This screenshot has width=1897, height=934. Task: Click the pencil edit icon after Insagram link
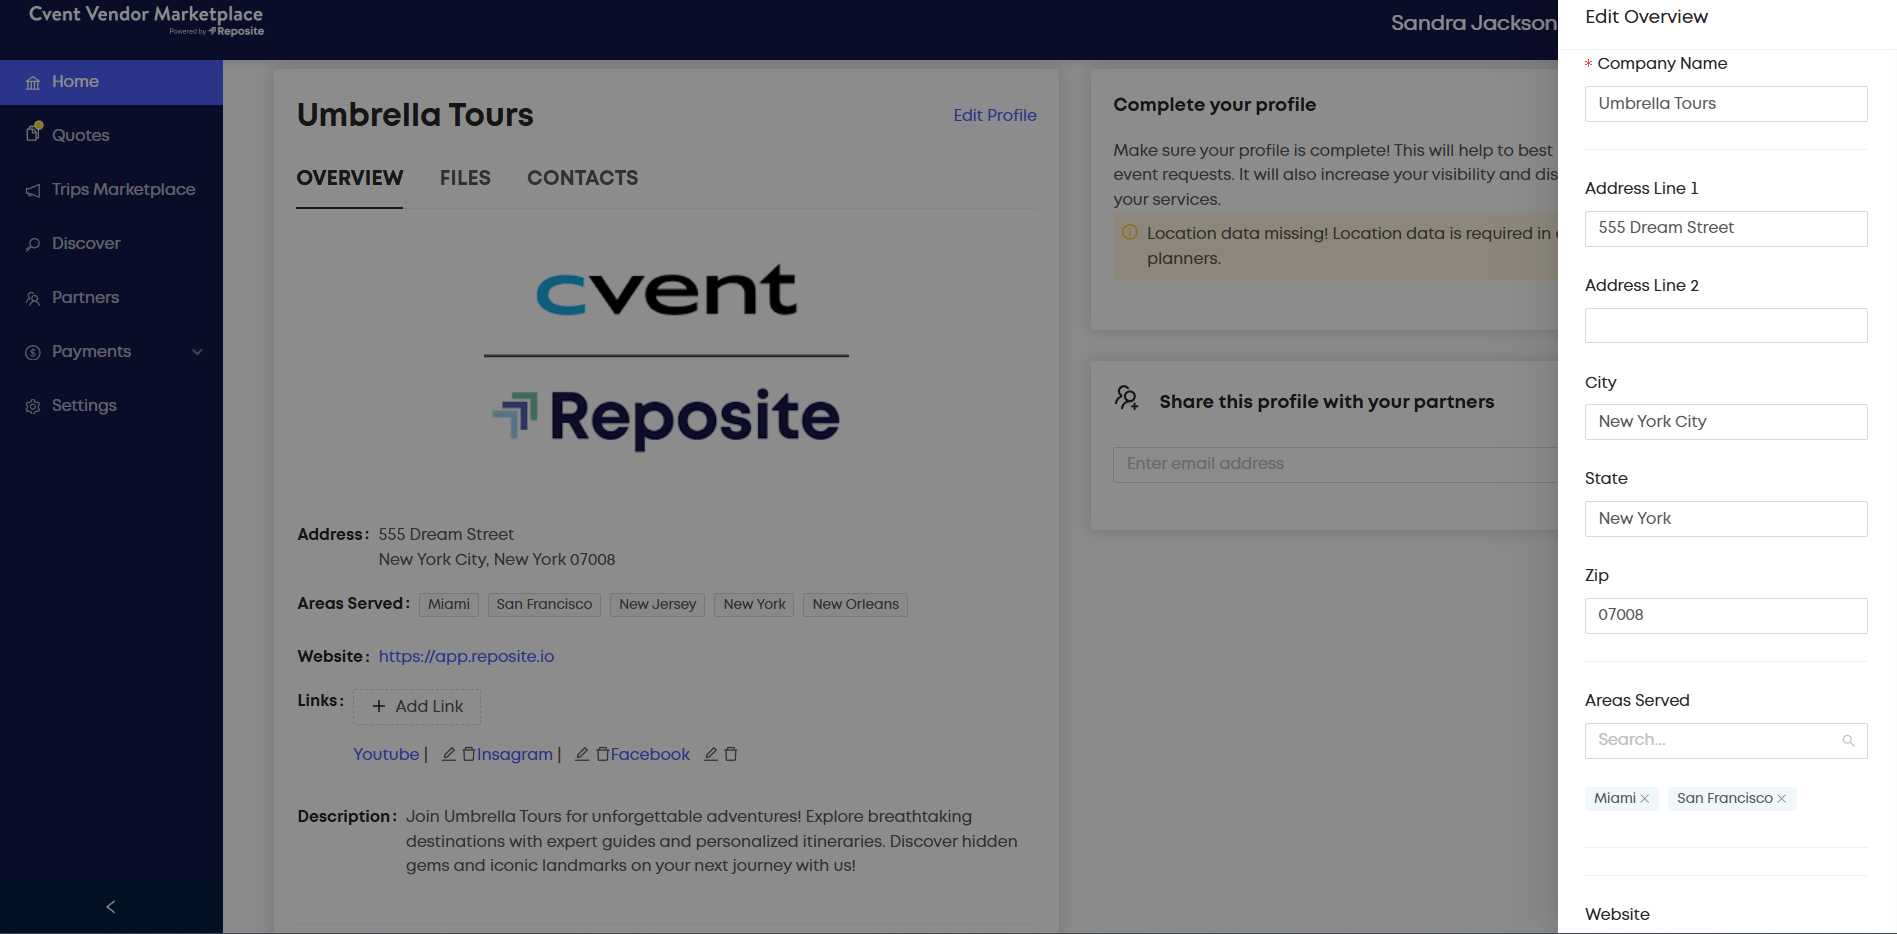pyautogui.click(x=582, y=754)
